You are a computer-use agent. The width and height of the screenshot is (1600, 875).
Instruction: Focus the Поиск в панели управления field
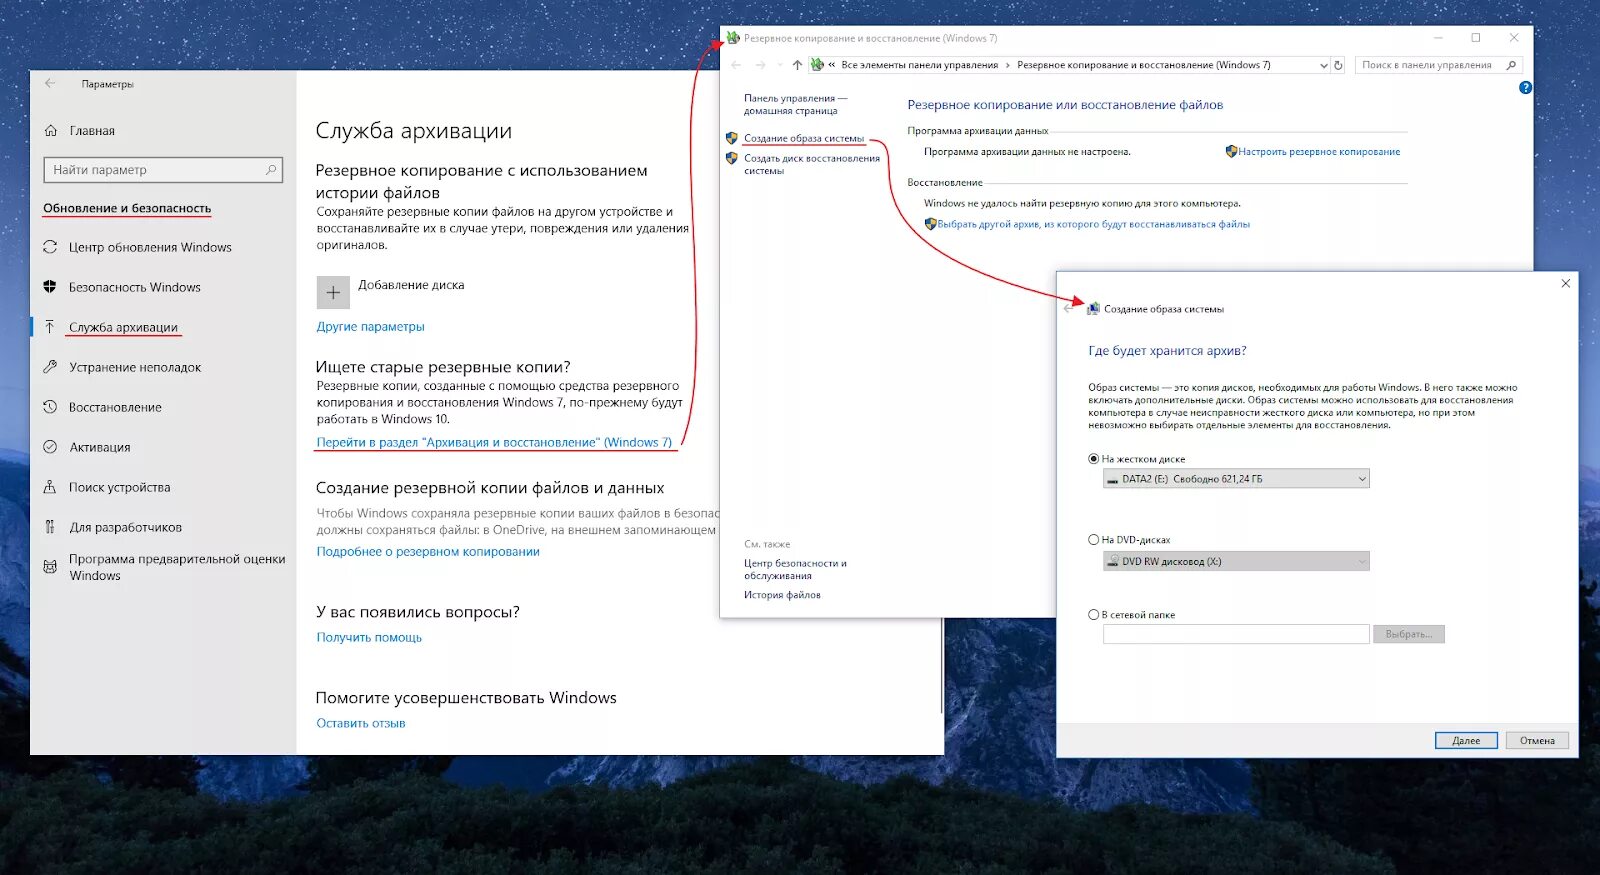pos(1438,65)
